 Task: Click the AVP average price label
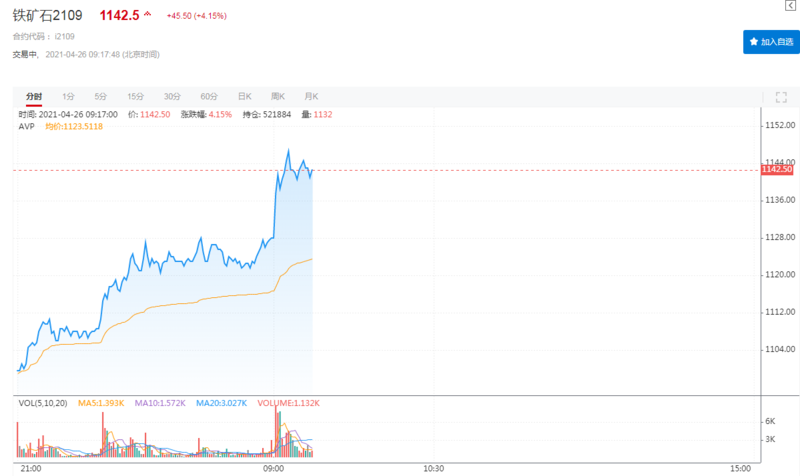[x=27, y=126]
